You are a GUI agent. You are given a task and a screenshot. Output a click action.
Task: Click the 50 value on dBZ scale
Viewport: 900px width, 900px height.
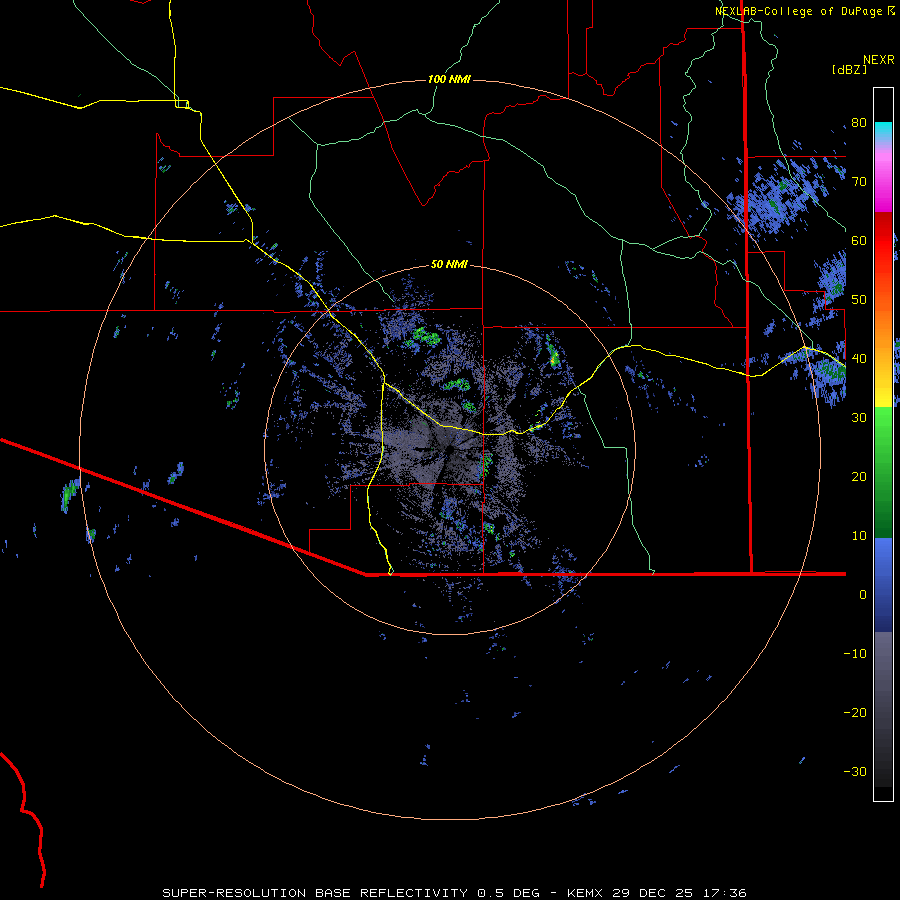coord(859,300)
